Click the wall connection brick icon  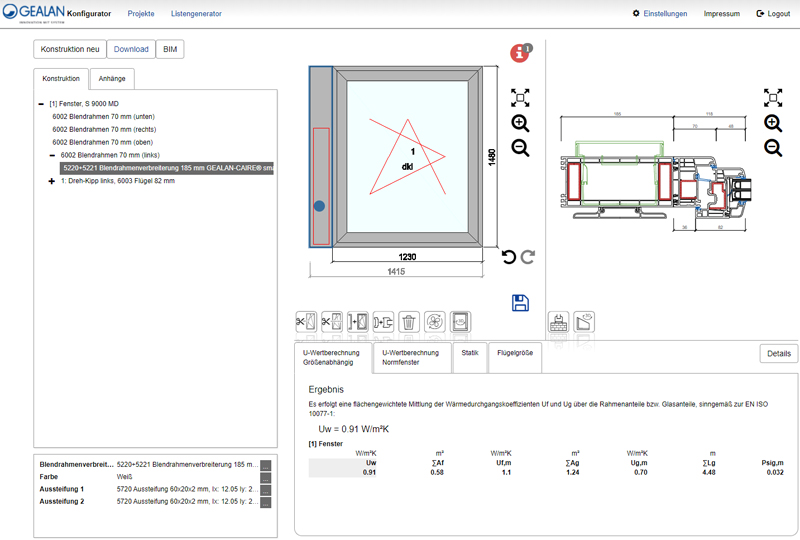(559, 322)
